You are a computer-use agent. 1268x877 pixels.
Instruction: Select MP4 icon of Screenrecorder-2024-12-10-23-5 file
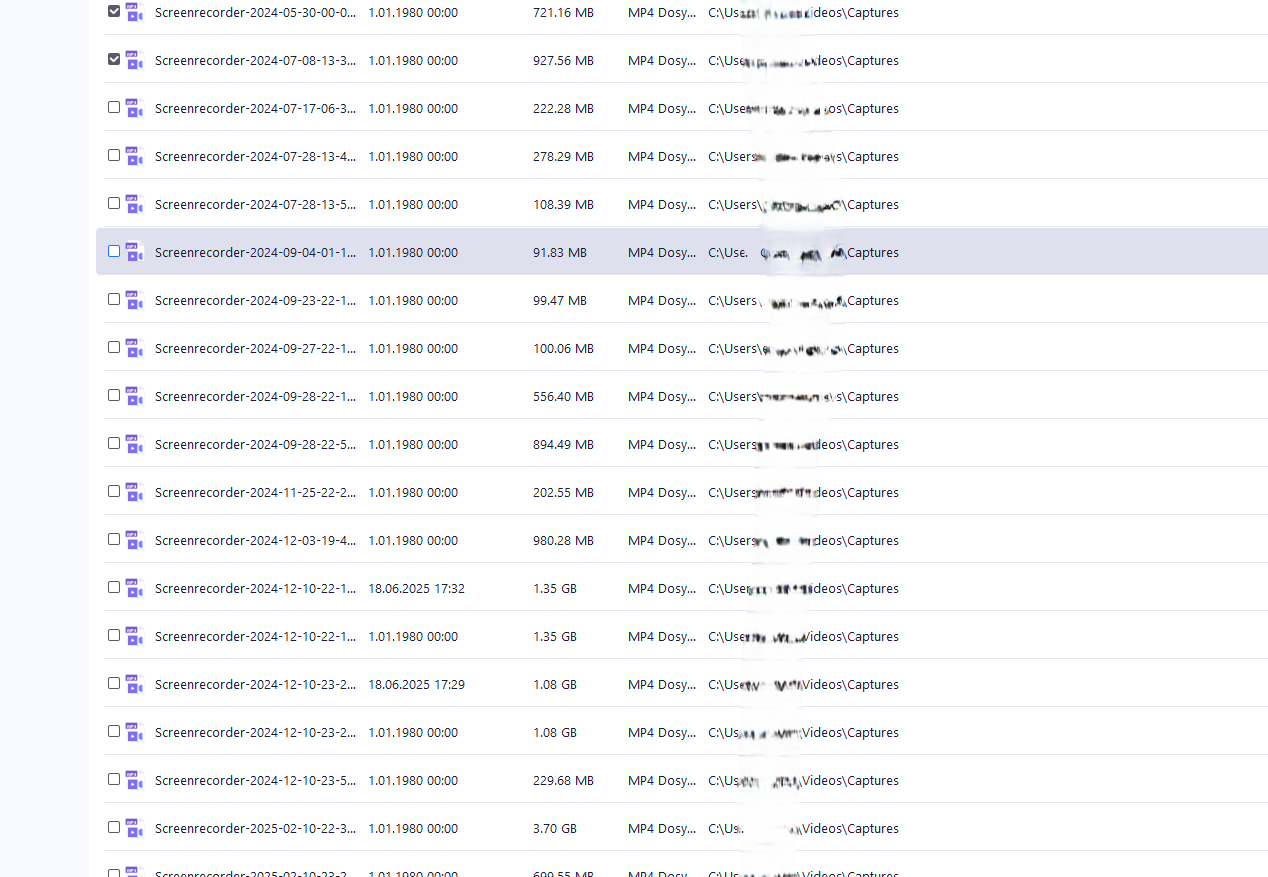[134, 780]
